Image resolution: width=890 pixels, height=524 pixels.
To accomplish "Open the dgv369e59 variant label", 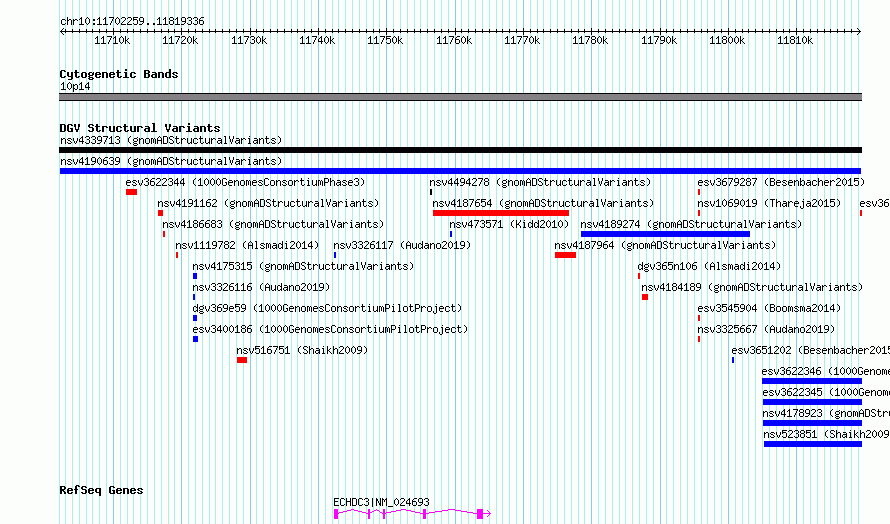I will [x=327, y=308].
